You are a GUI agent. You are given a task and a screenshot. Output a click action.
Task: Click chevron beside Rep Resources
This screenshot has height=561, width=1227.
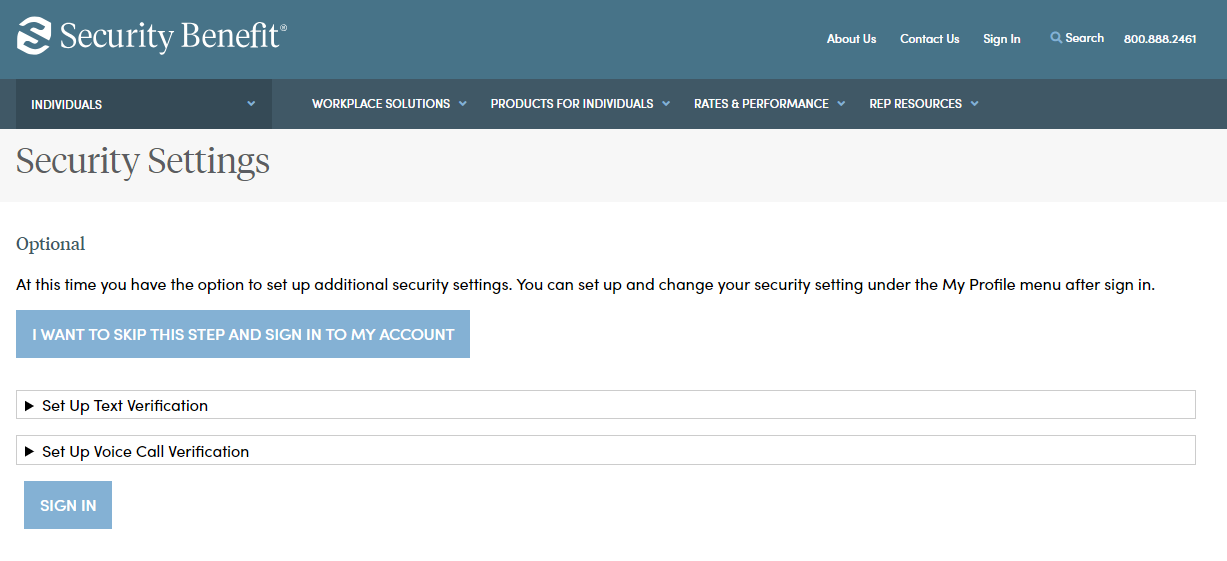coord(975,103)
